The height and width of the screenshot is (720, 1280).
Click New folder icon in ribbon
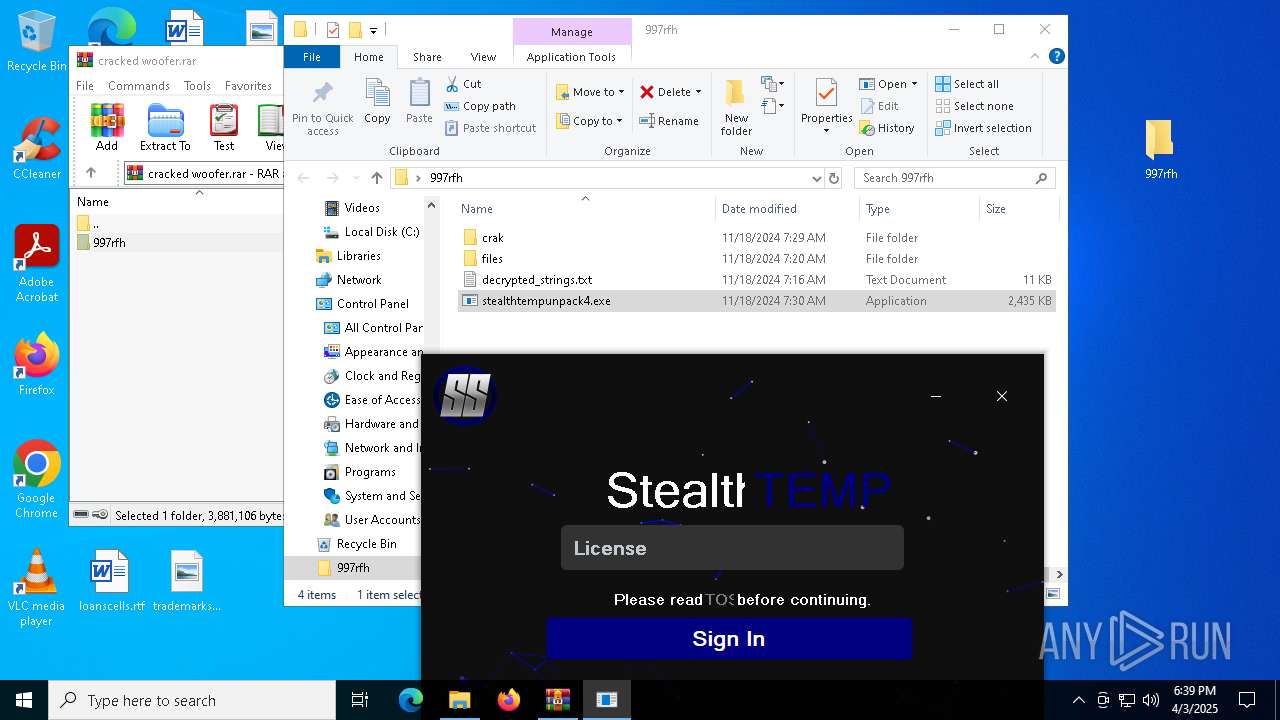pyautogui.click(x=736, y=108)
